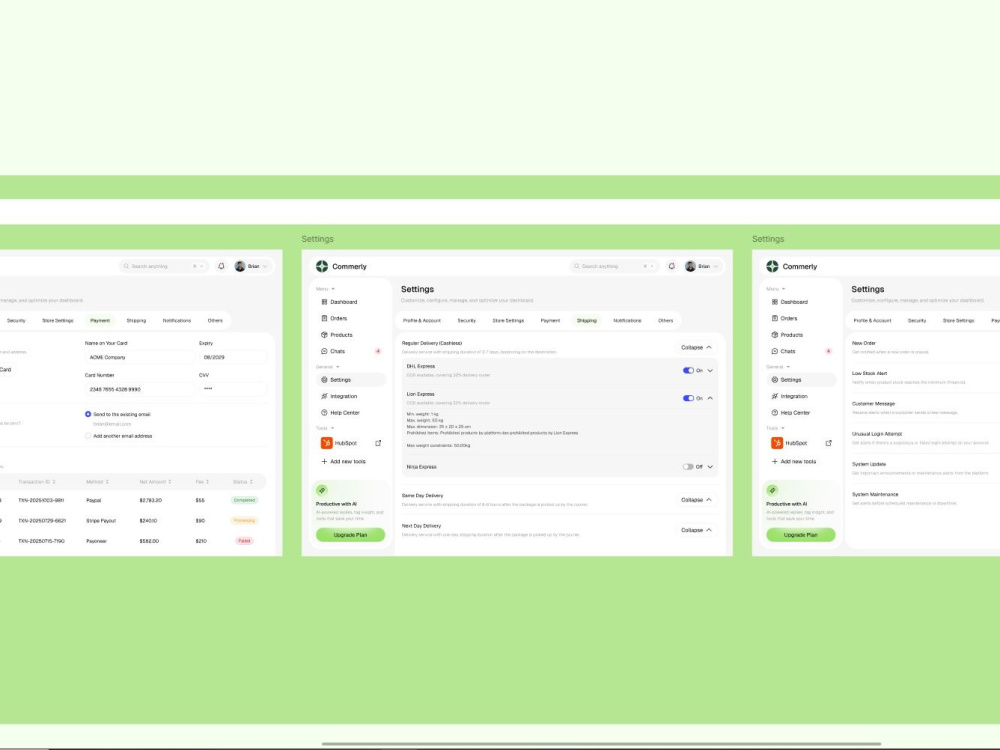Open Dashboard icon in middle frame sidebar

click(x=324, y=302)
